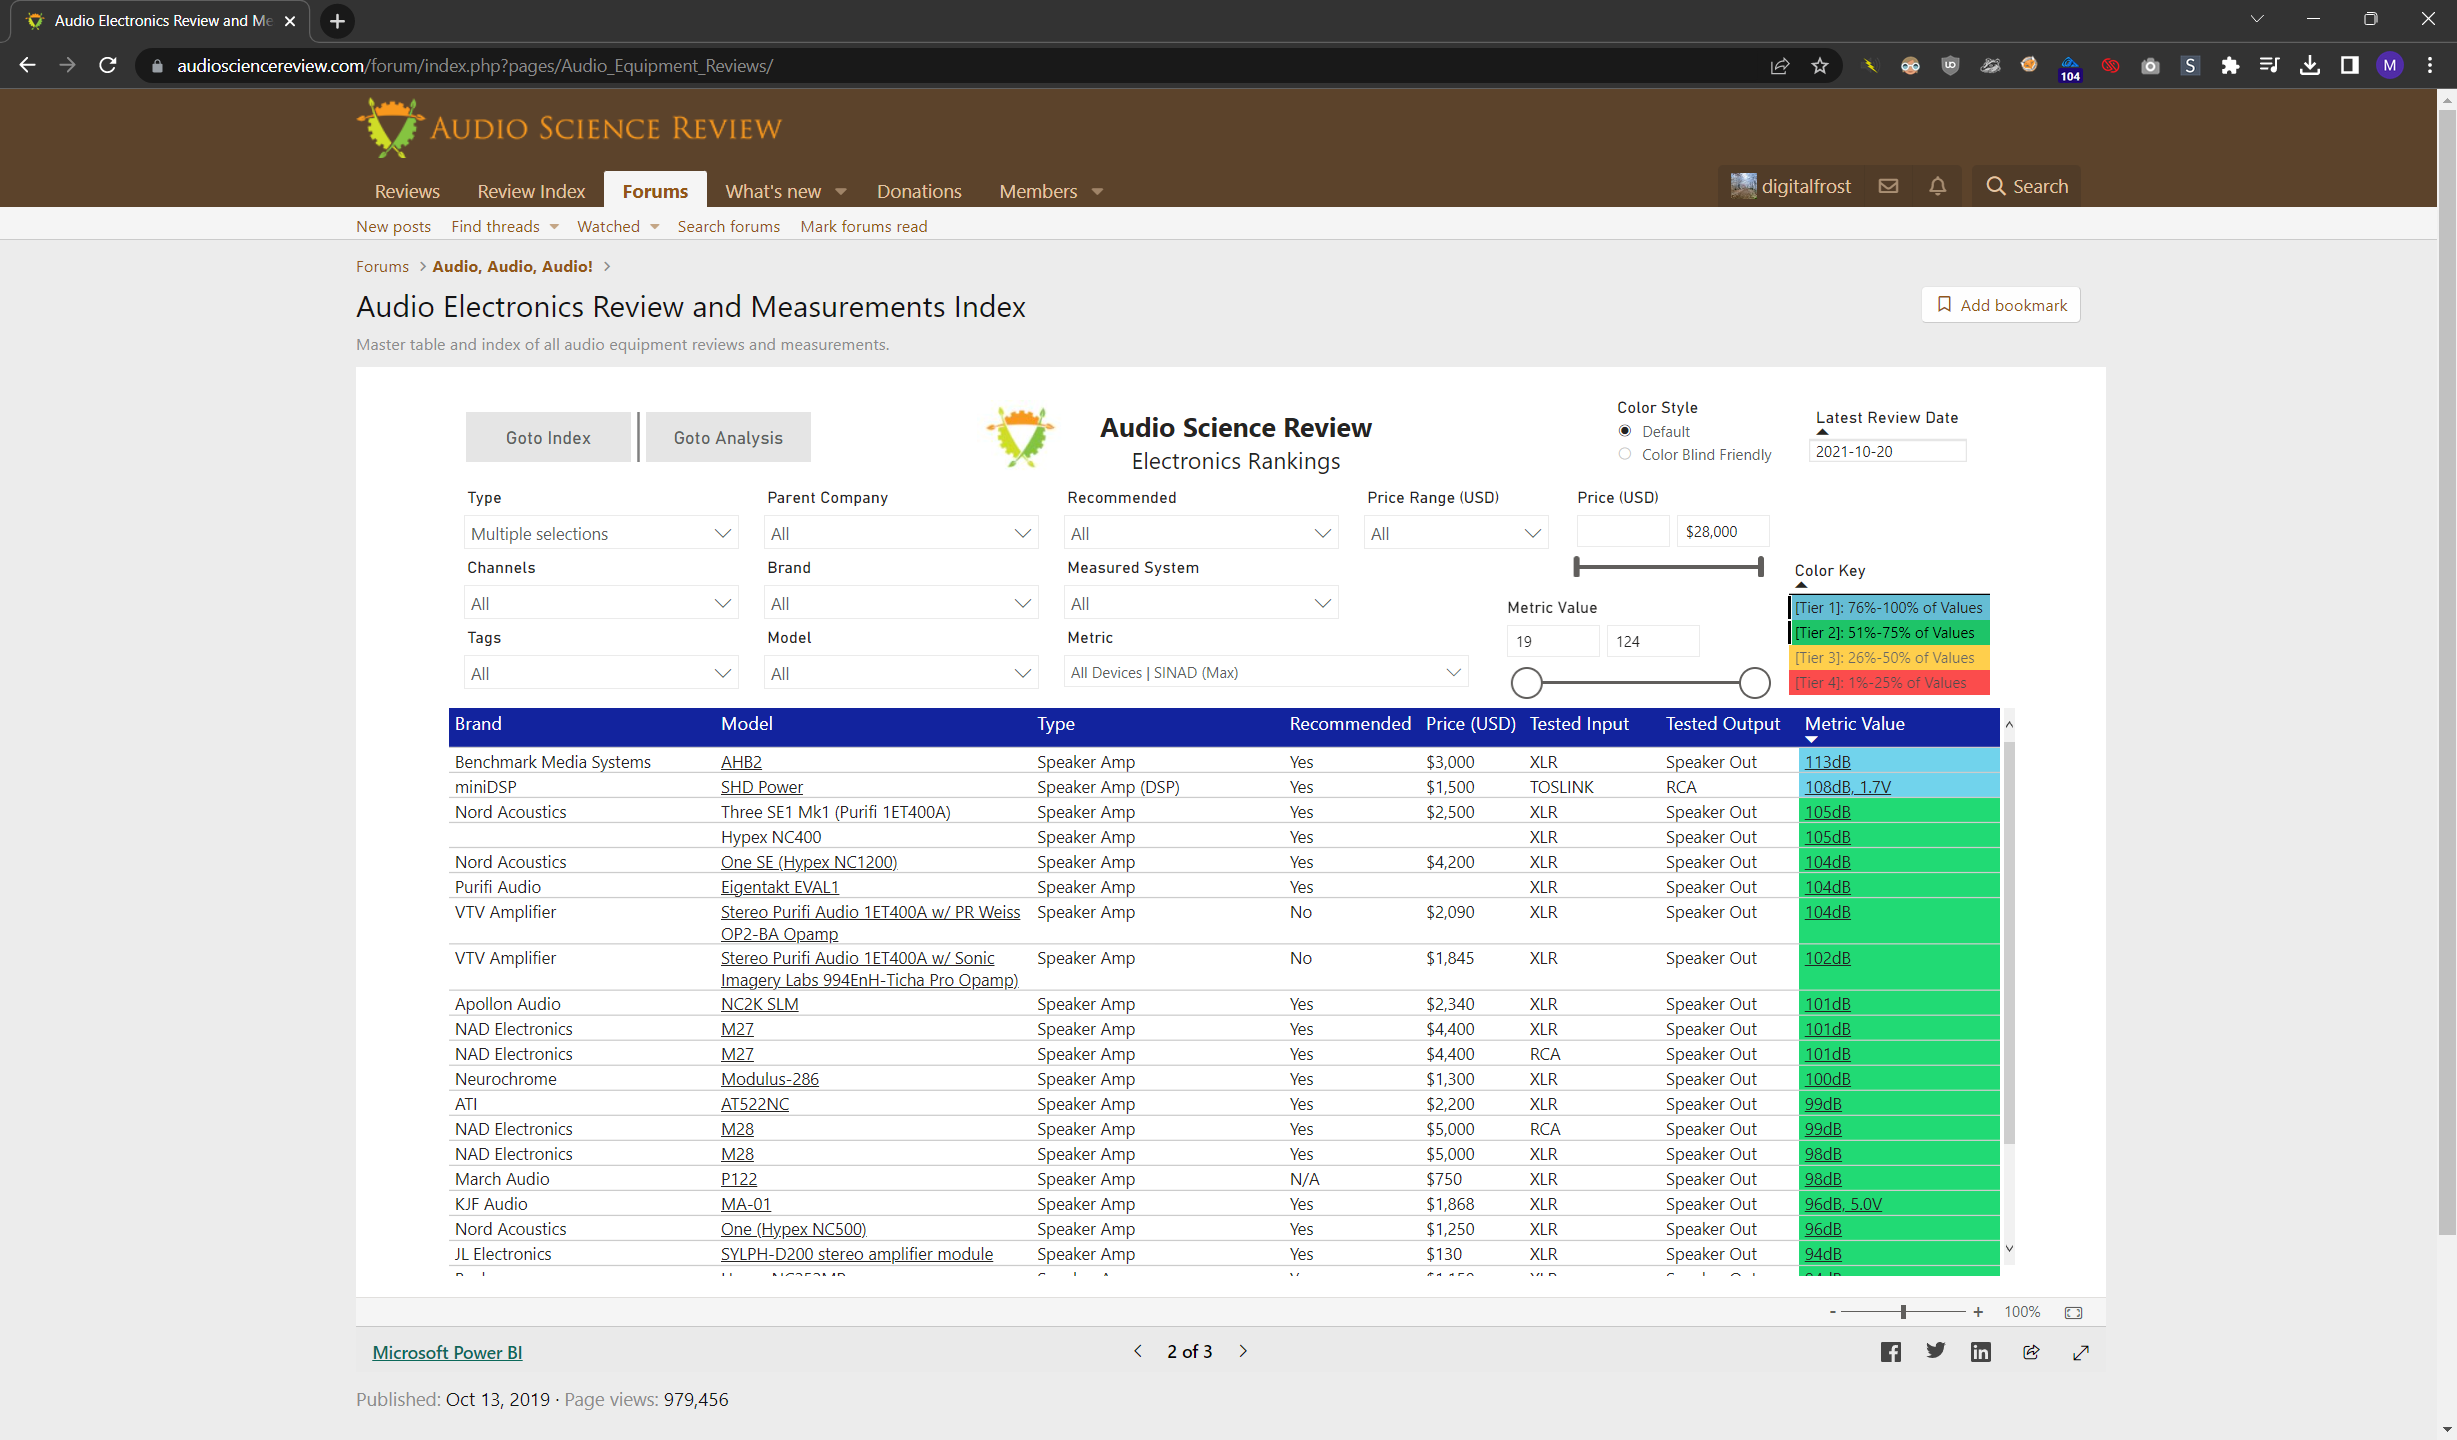The height and width of the screenshot is (1440, 2457).
Task: Open the Microsoft Power BI link
Action: (447, 1352)
